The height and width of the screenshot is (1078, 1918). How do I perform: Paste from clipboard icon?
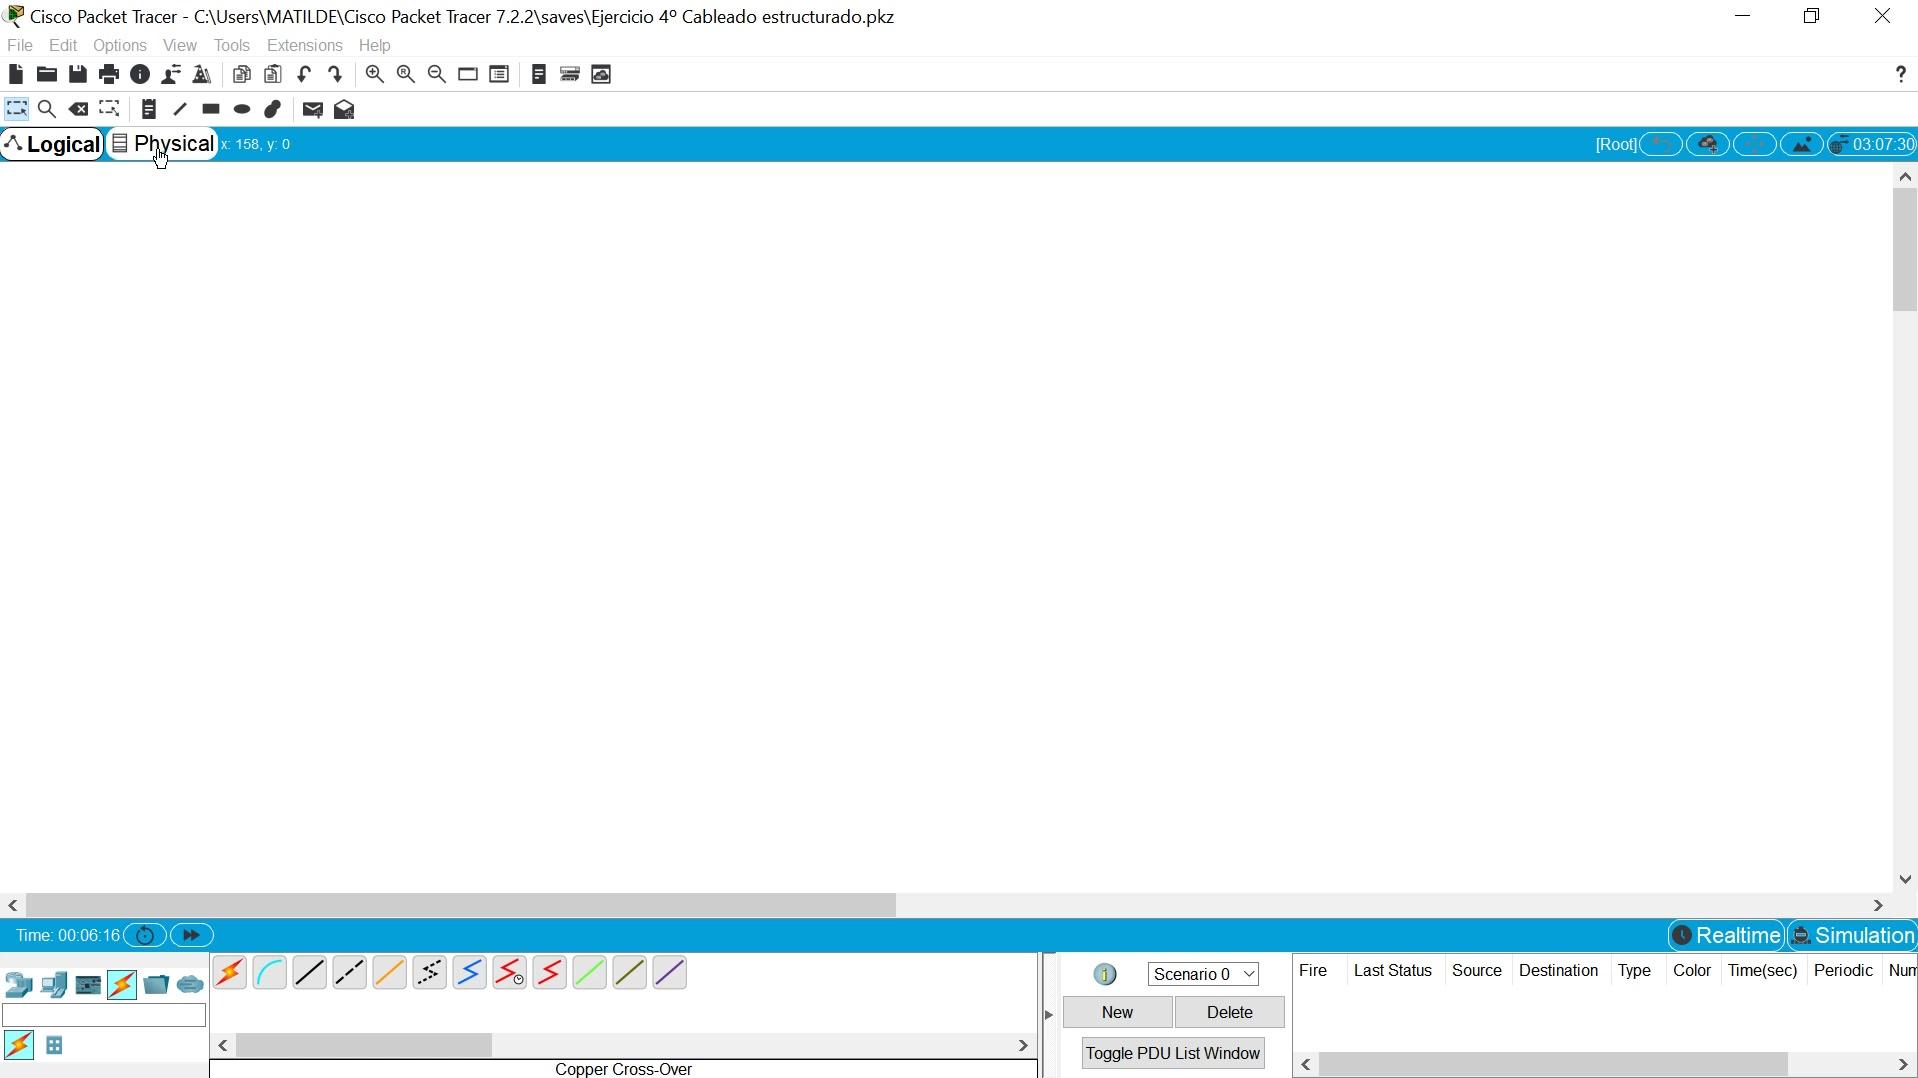tap(273, 75)
